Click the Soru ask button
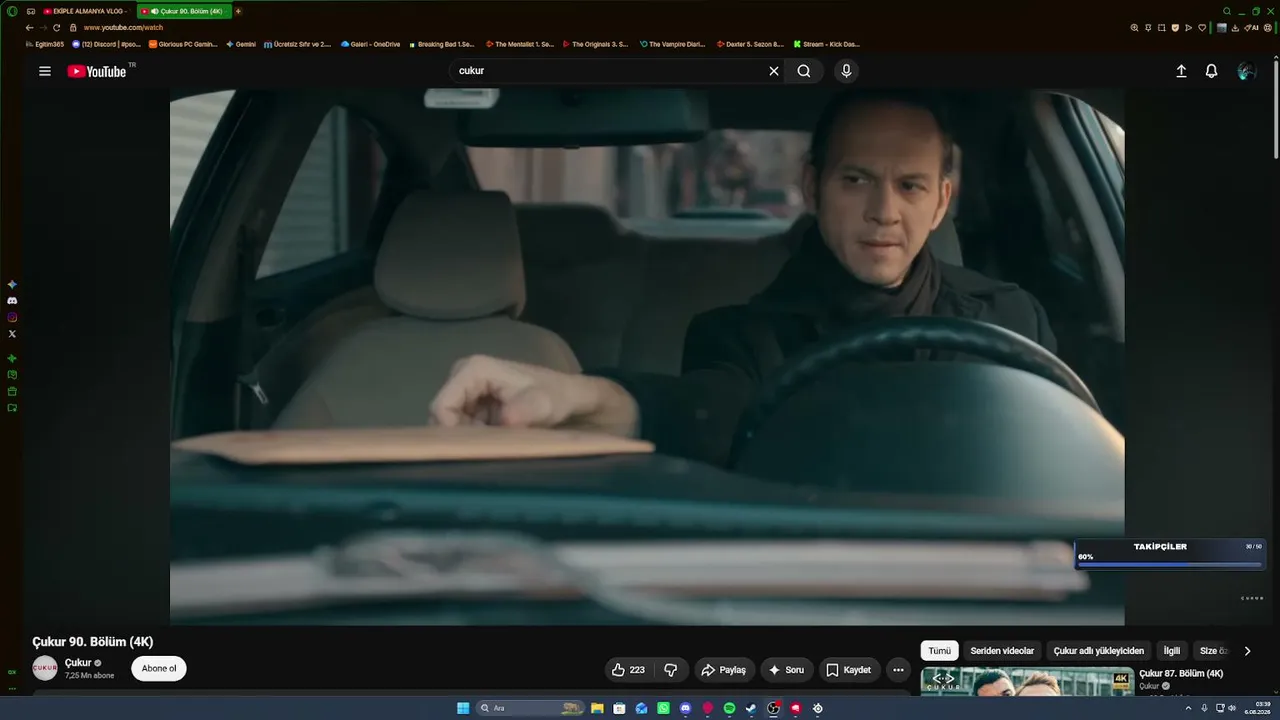The image size is (1280, 720). [786, 670]
